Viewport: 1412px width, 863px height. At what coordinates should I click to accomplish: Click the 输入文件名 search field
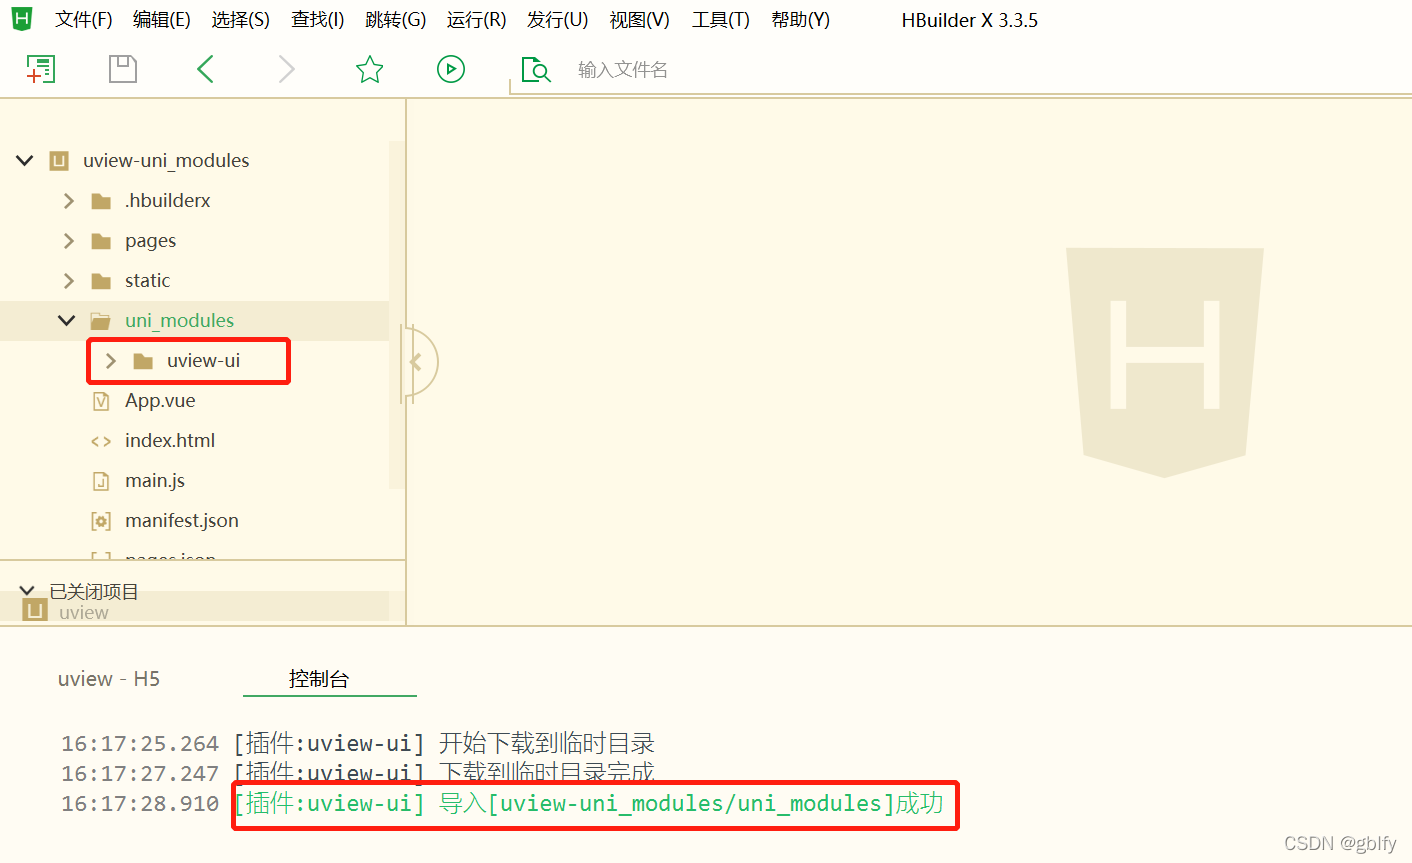[x=960, y=69]
